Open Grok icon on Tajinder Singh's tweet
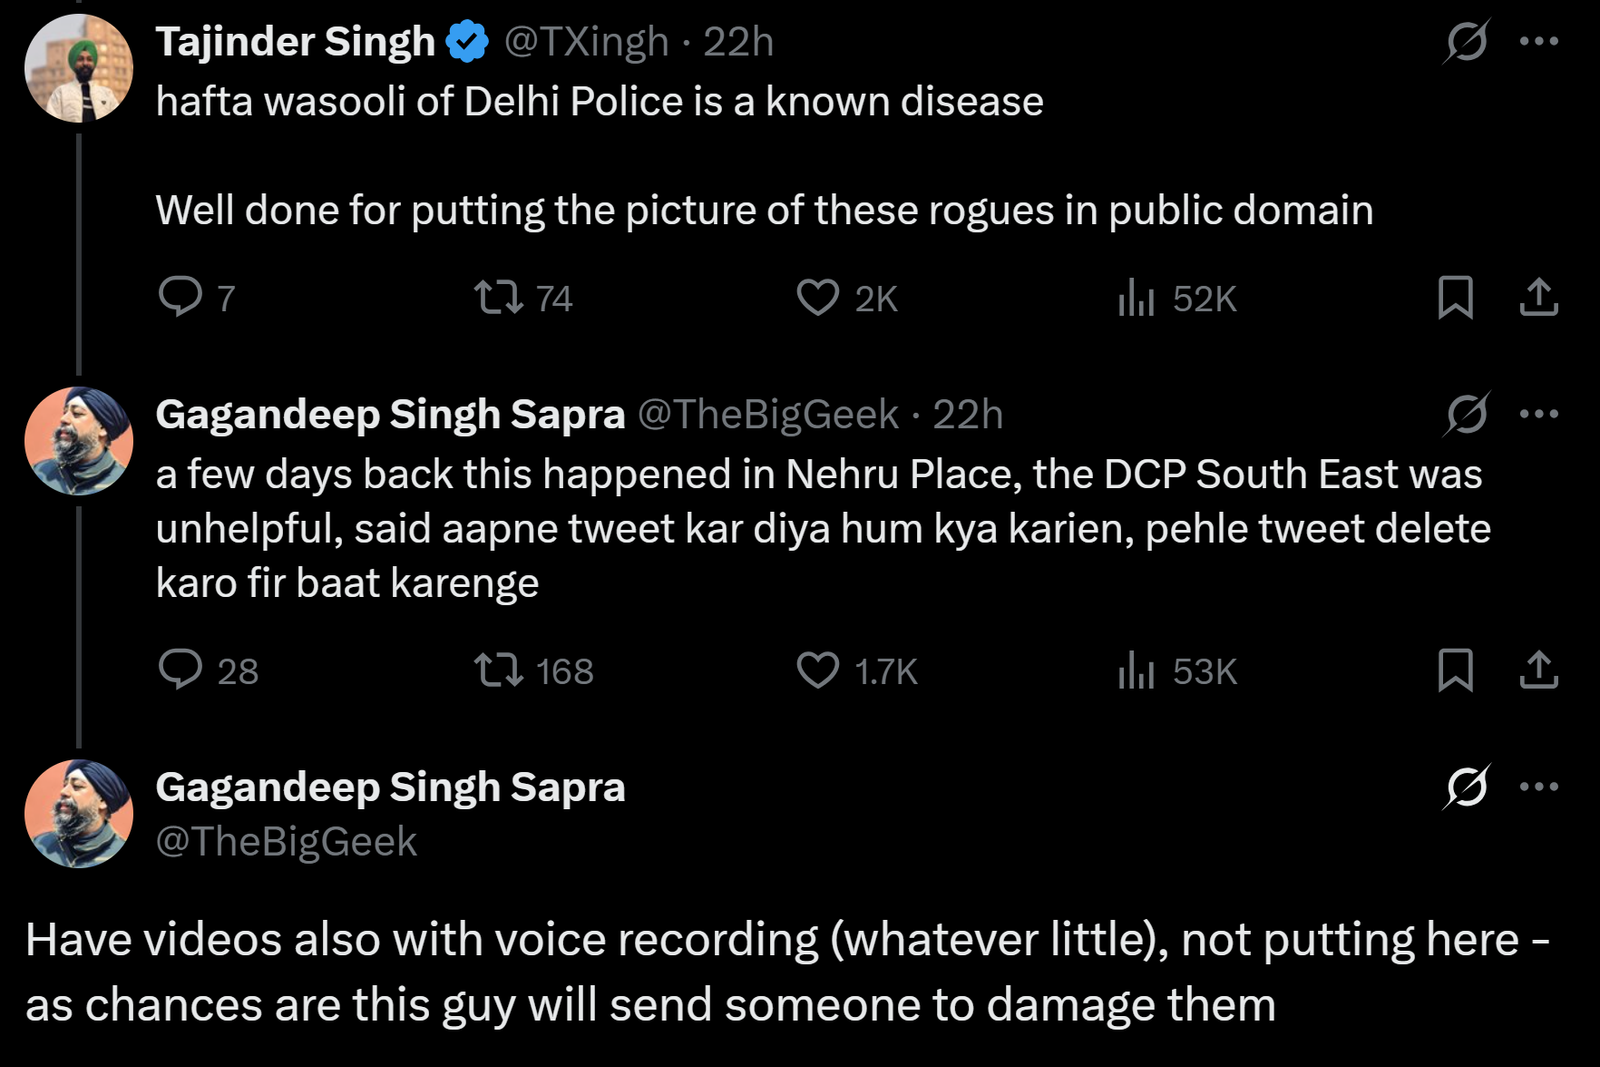The height and width of the screenshot is (1067, 1600). (x=1467, y=41)
